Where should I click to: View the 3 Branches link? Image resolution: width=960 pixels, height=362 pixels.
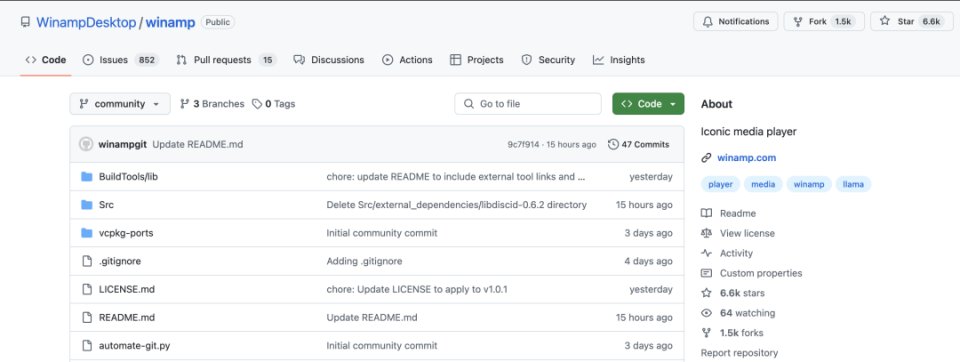coord(212,104)
